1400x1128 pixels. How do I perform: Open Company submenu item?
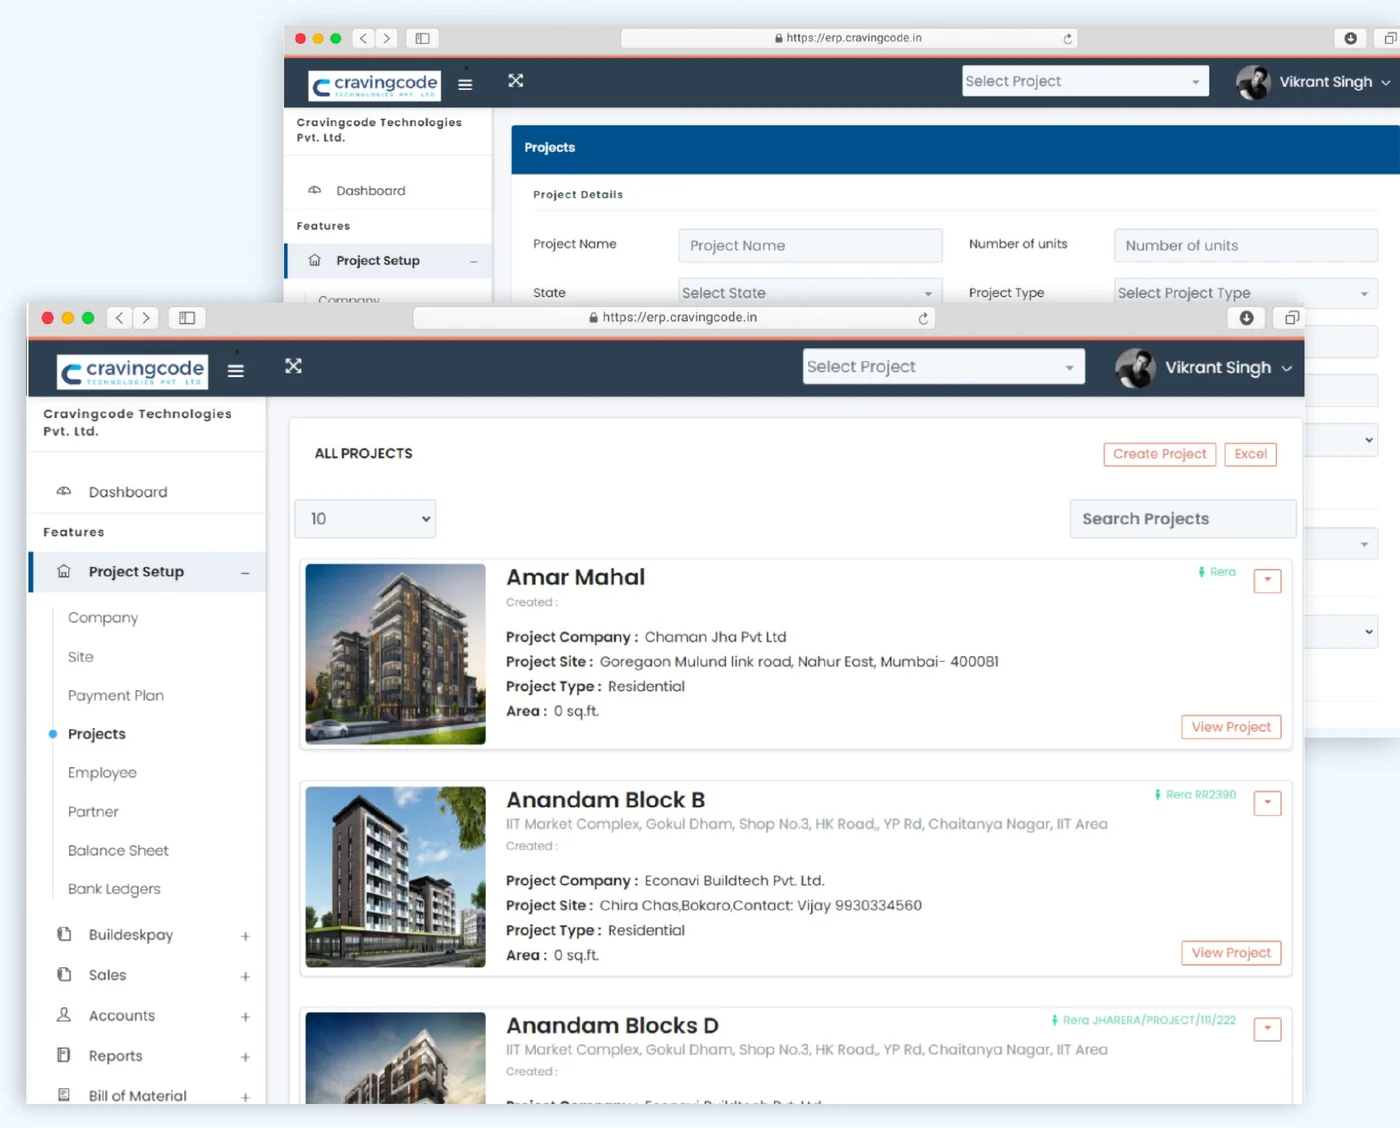[103, 618]
